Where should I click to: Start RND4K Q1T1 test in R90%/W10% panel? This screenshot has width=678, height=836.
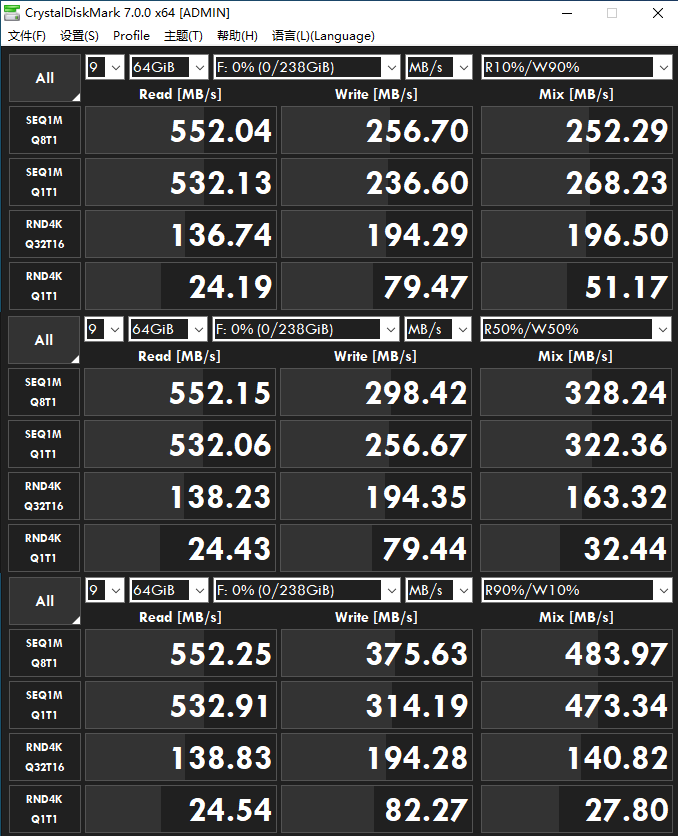[x=45, y=809]
